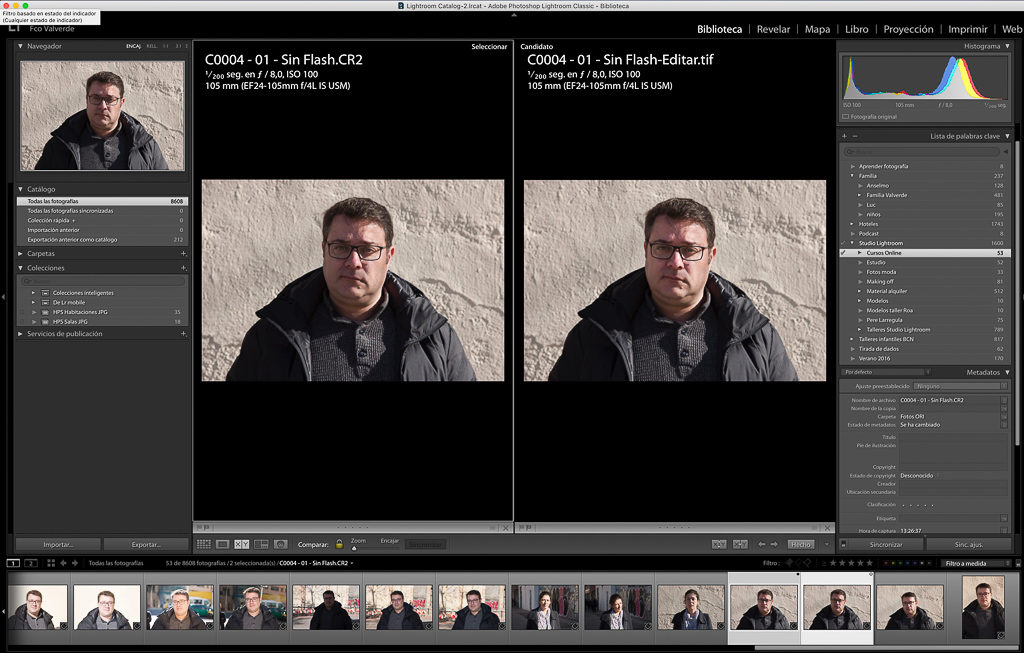Open the toolbar content dropdown next to Hecho

[826, 544]
